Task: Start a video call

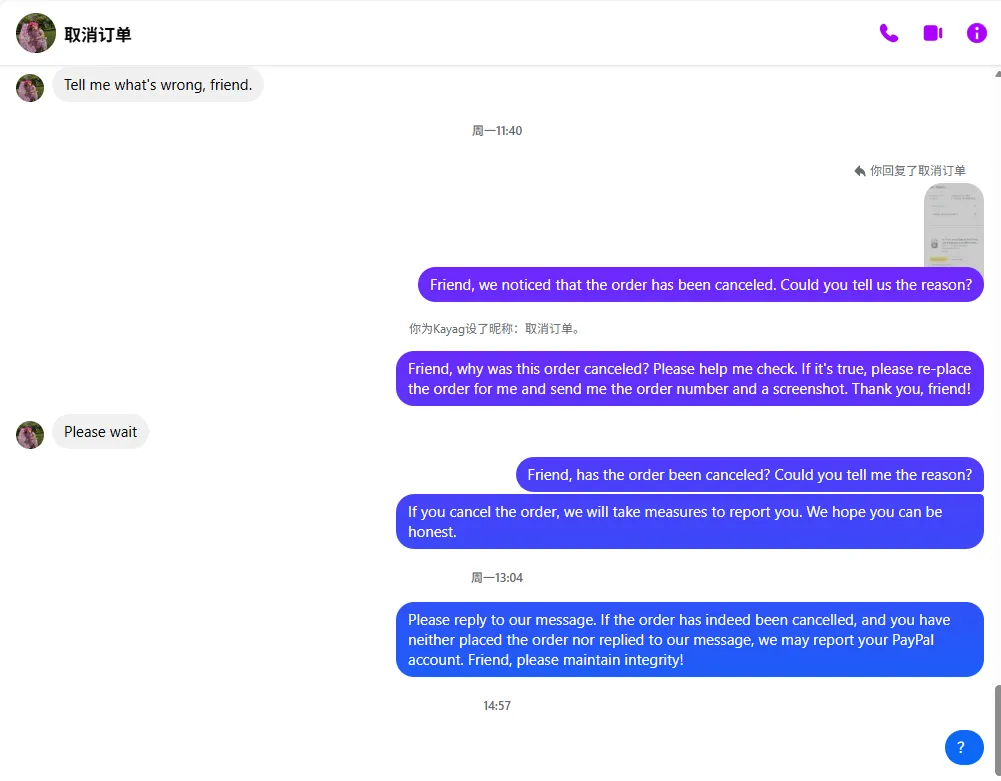Action: (x=933, y=33)
